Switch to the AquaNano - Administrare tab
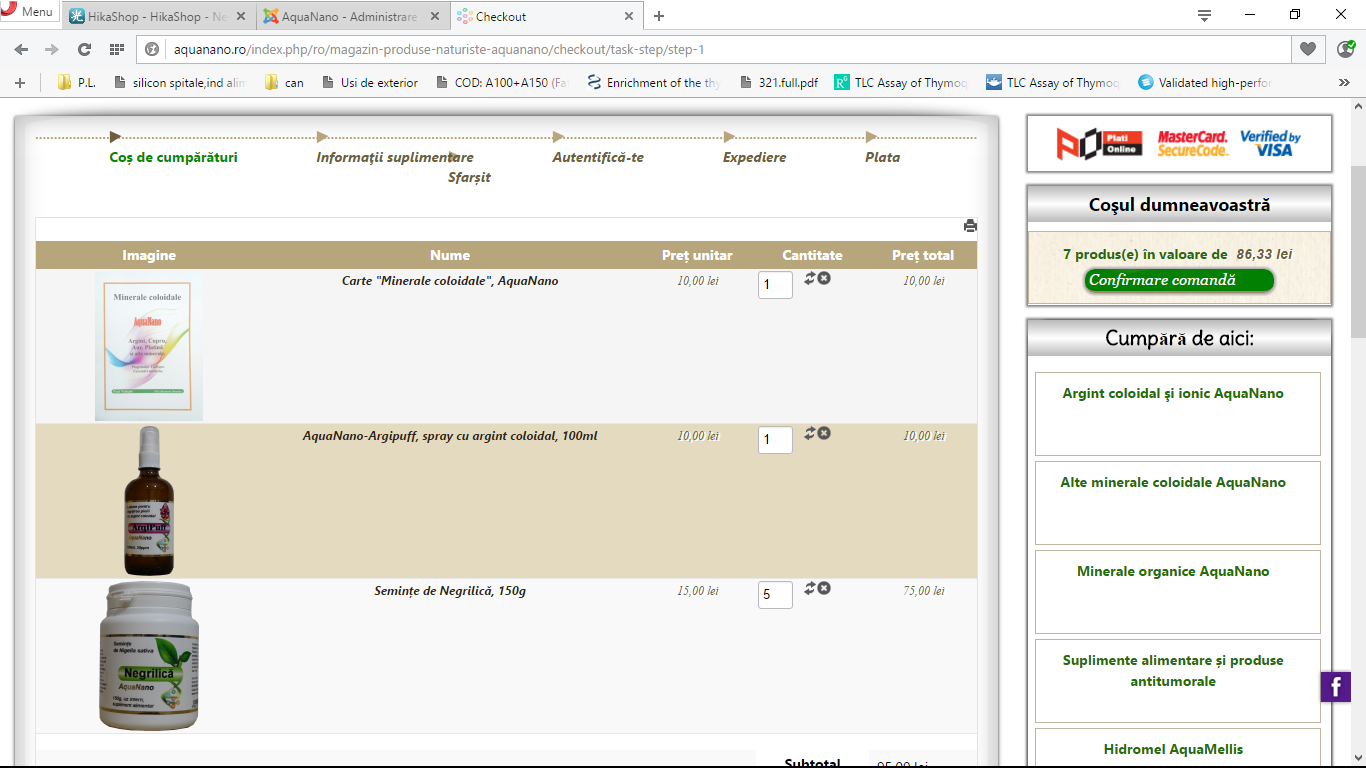The width and height of the screenshot is (1366, 768). tap(349, 16)
